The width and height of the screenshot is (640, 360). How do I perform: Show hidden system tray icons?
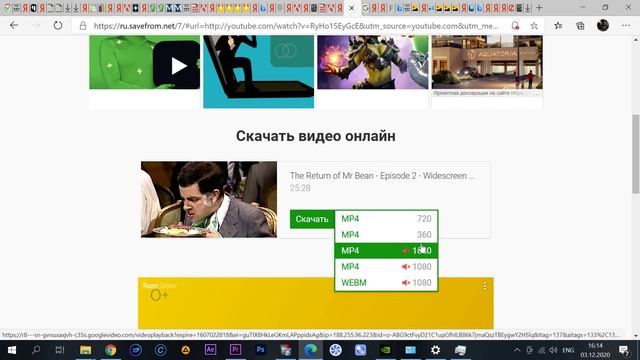[517, 350]
